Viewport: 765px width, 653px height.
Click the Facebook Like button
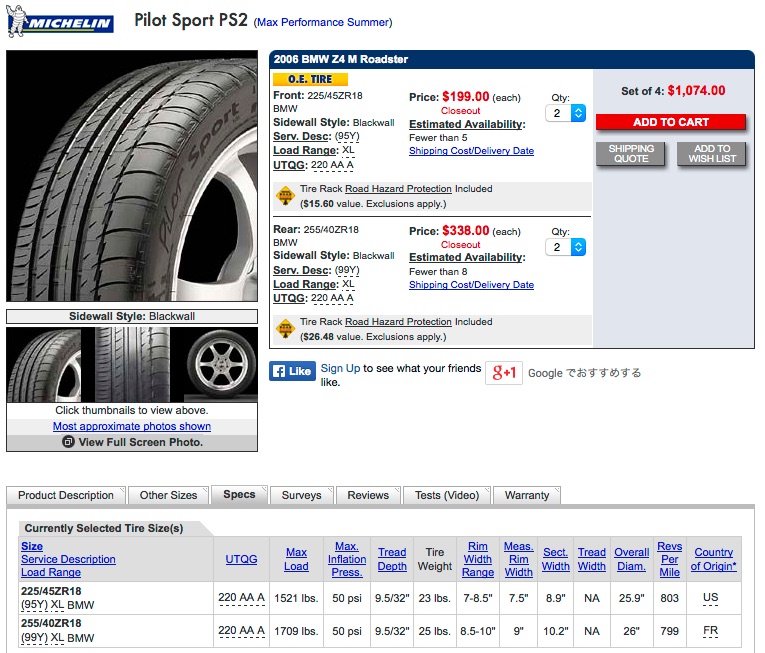(292, 371)
